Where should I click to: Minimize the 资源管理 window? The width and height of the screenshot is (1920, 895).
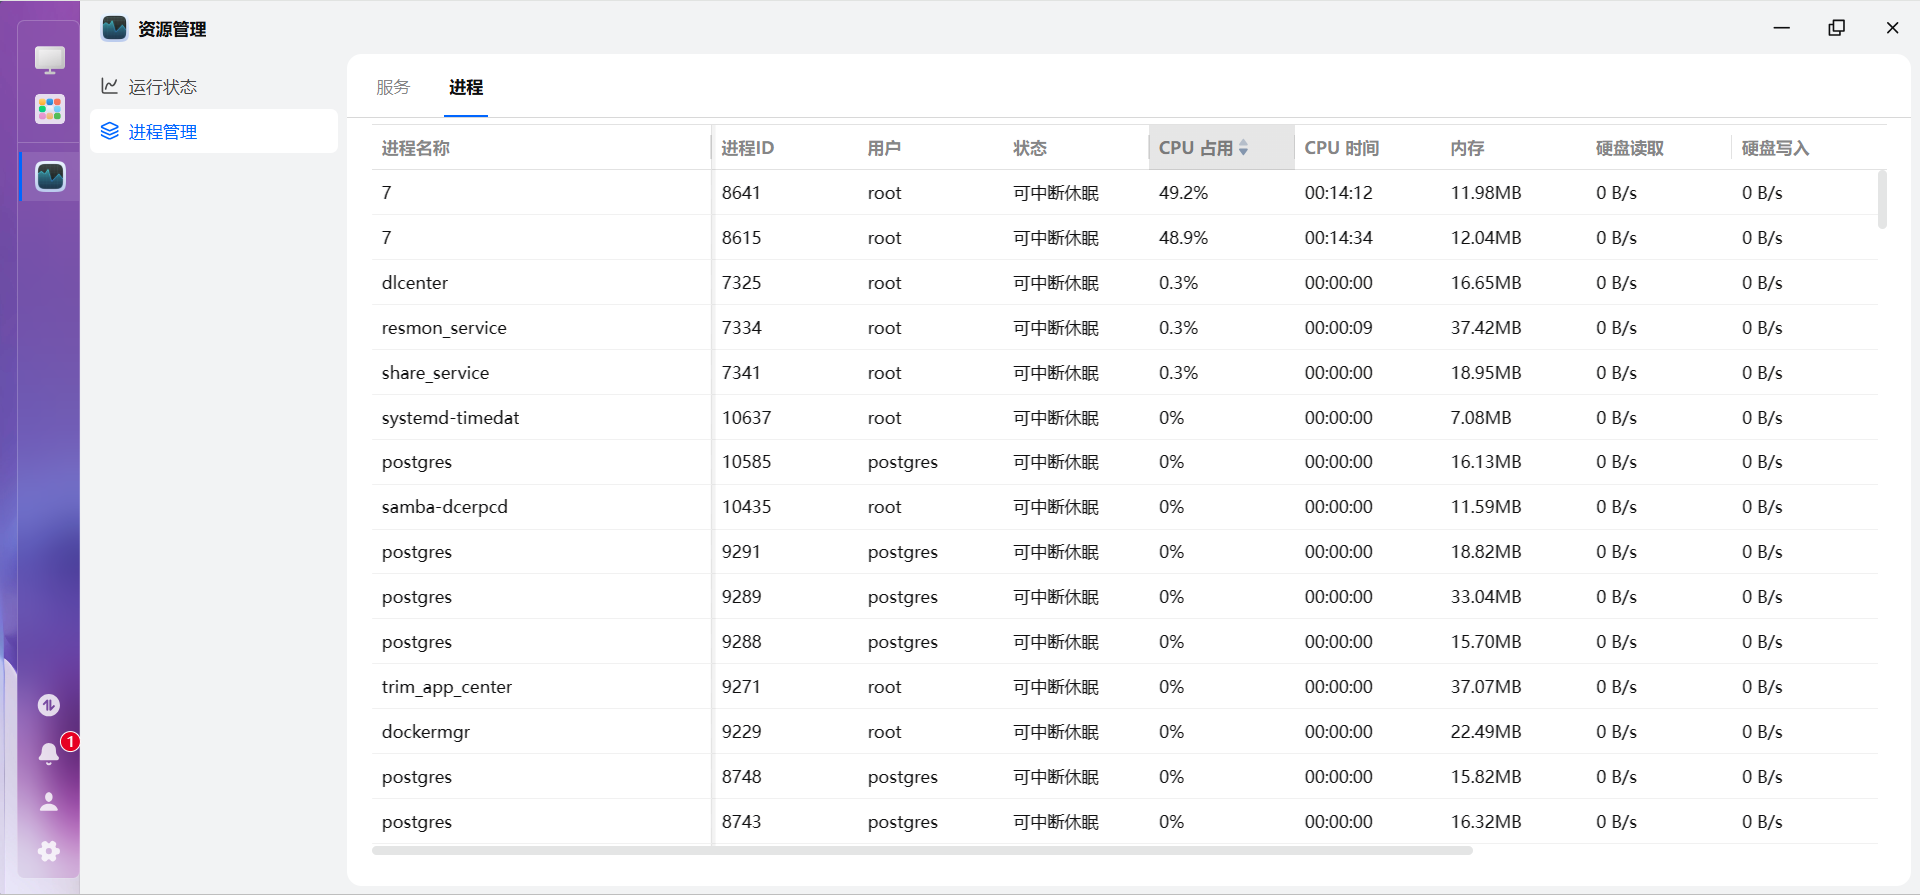click(1781, 28)
